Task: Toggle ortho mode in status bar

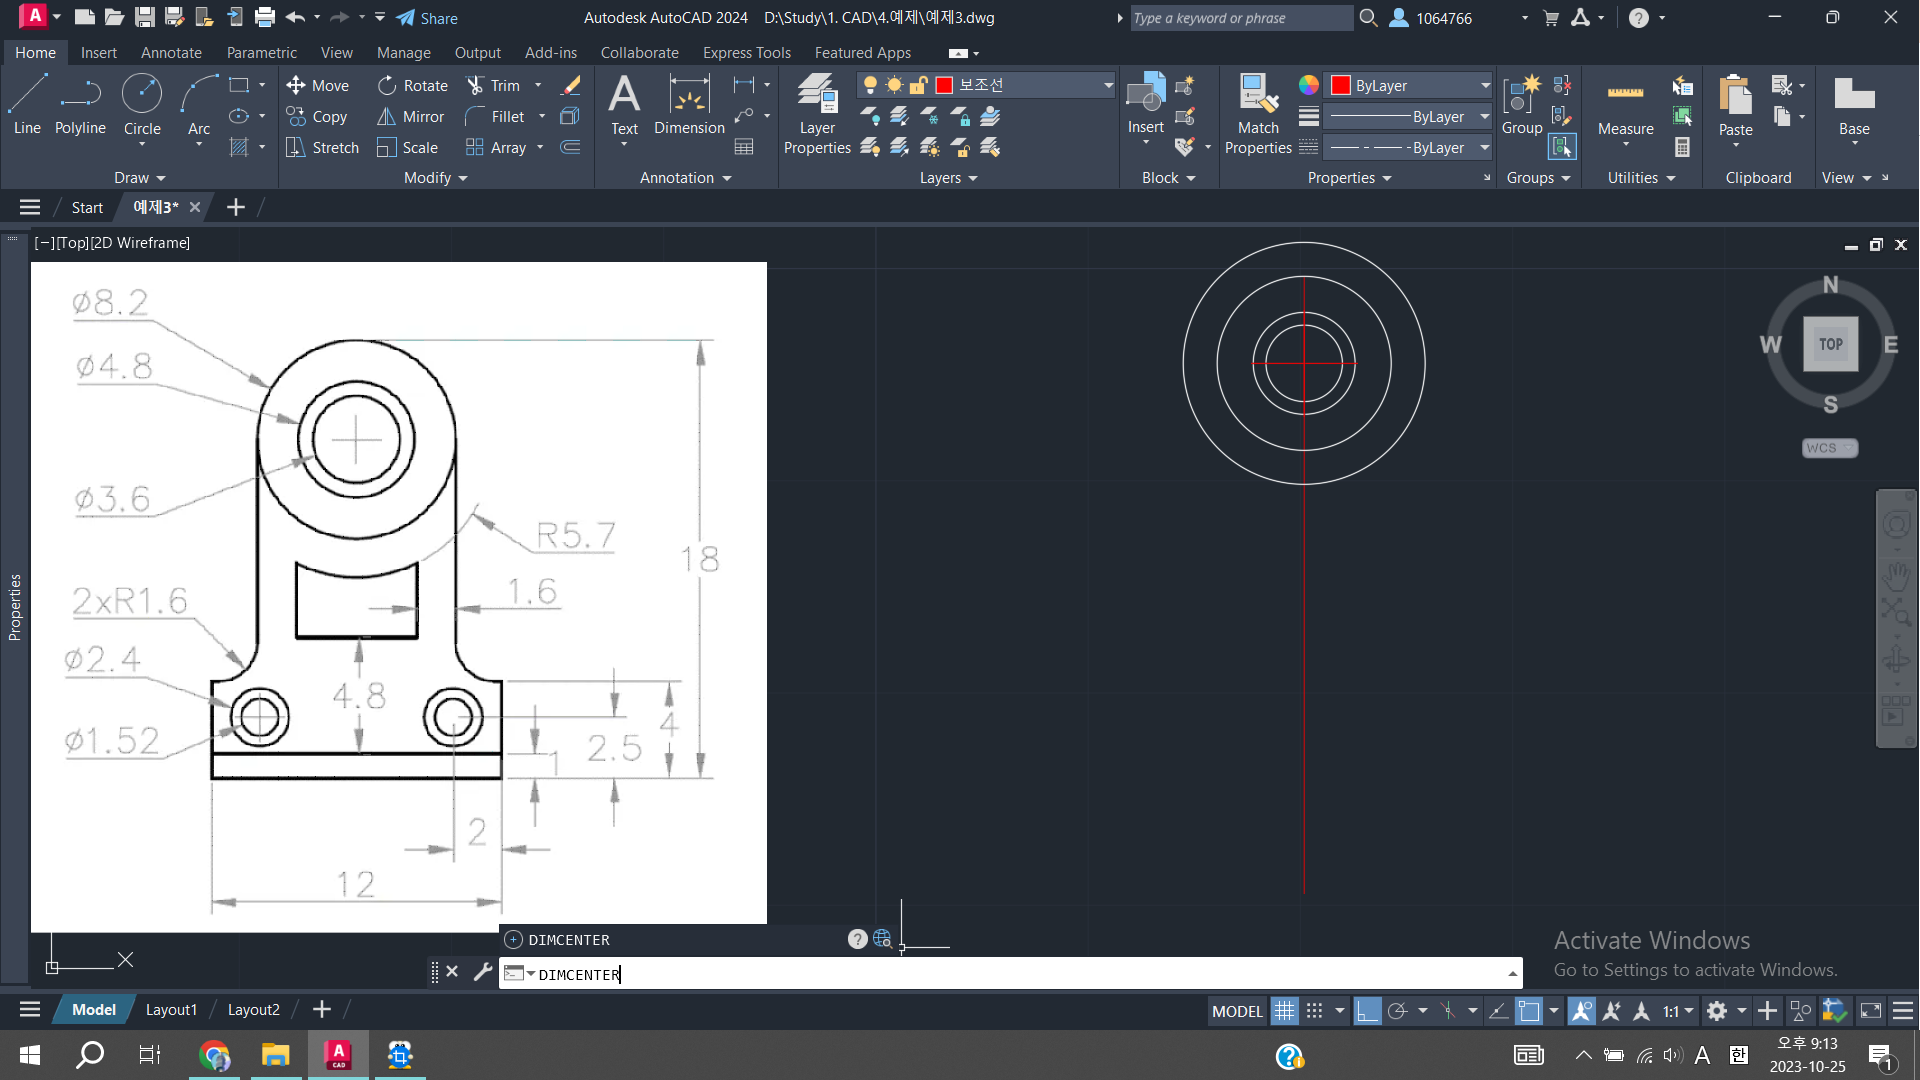Action: pos(1366,1011)
